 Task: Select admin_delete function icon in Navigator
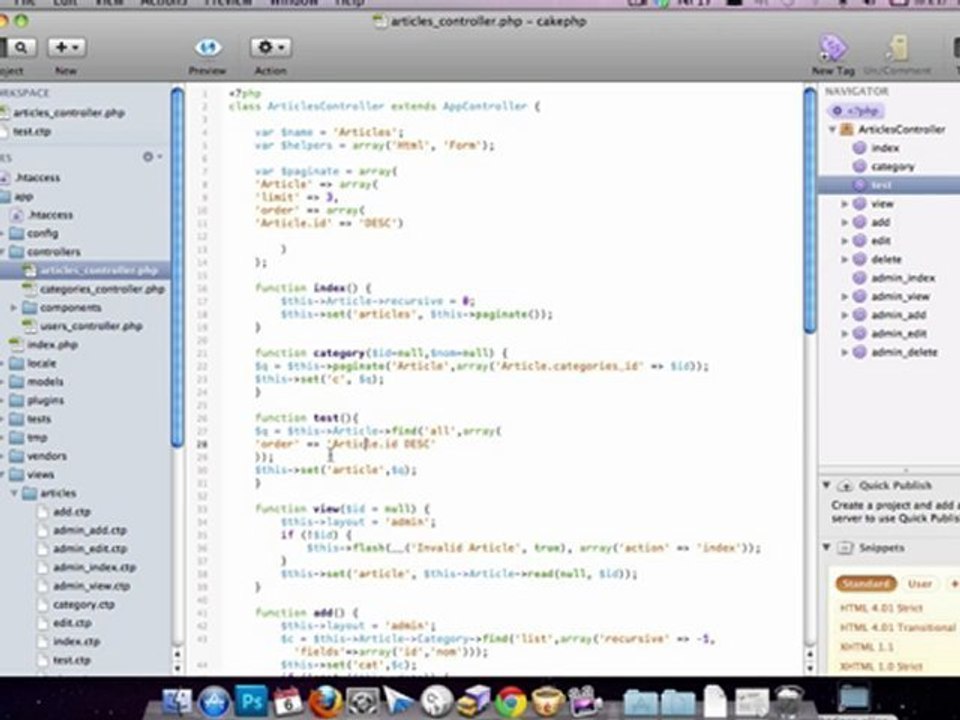860,352
